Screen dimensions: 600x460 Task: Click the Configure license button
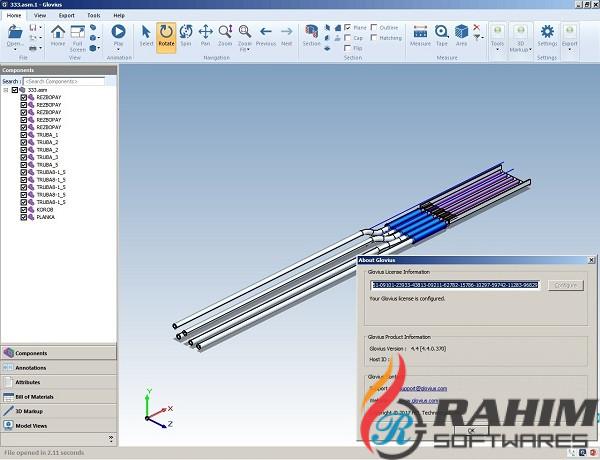pos(566,285)
